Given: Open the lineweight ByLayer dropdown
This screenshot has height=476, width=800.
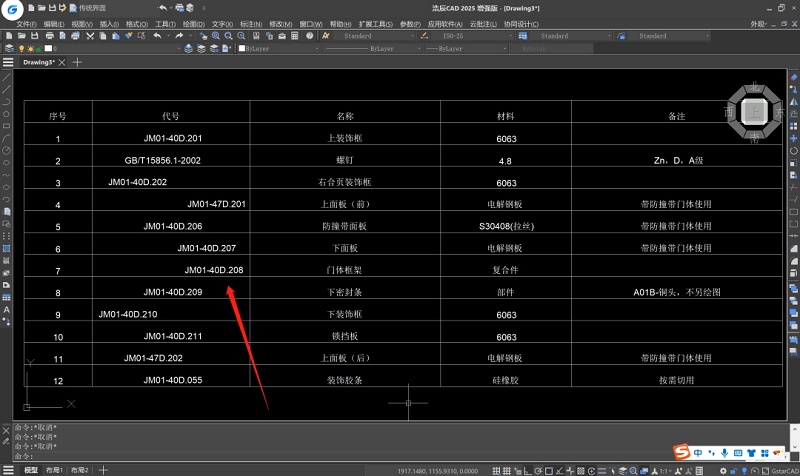Looking at the screenshot, I should click(466, 48).
